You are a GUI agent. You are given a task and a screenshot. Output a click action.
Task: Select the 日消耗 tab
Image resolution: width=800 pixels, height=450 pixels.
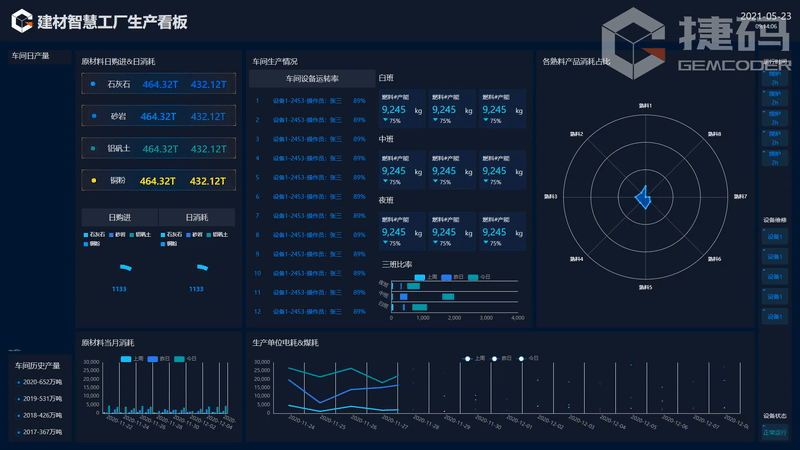pos(196,217)
